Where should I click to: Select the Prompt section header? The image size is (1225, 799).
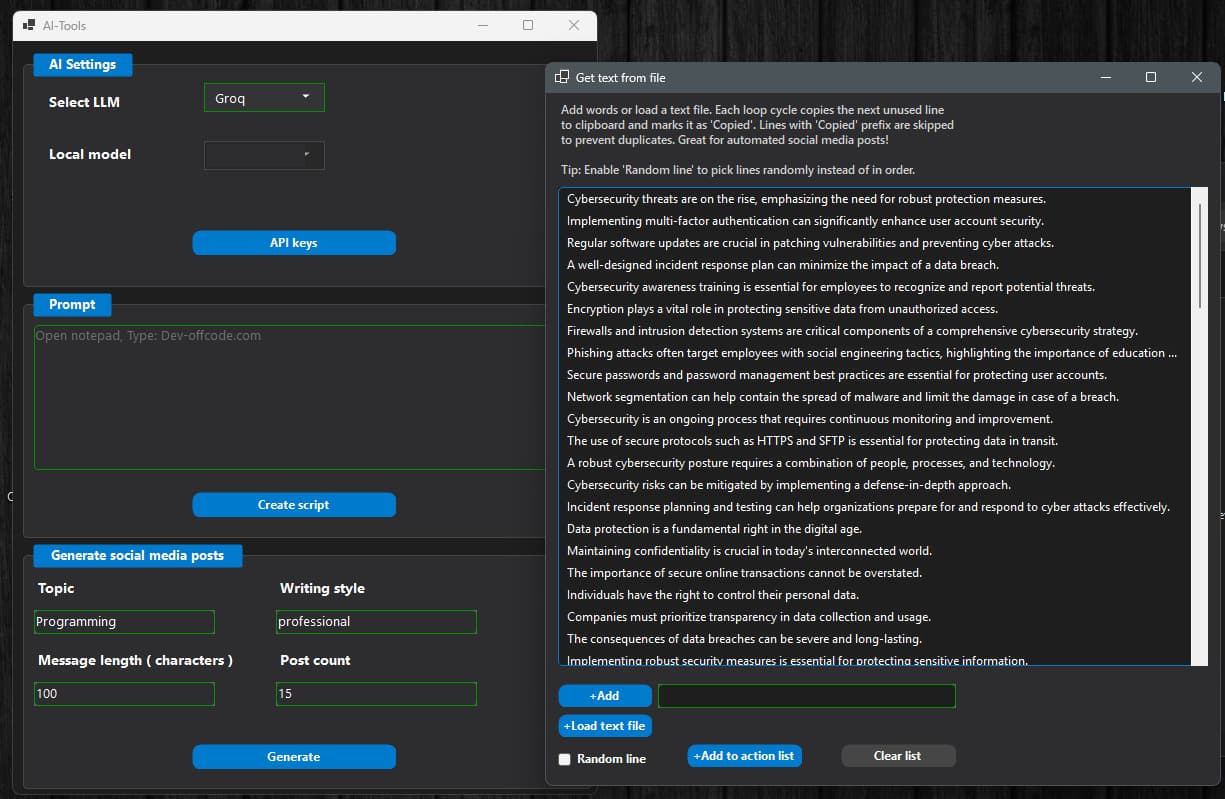tap(71, 304)
